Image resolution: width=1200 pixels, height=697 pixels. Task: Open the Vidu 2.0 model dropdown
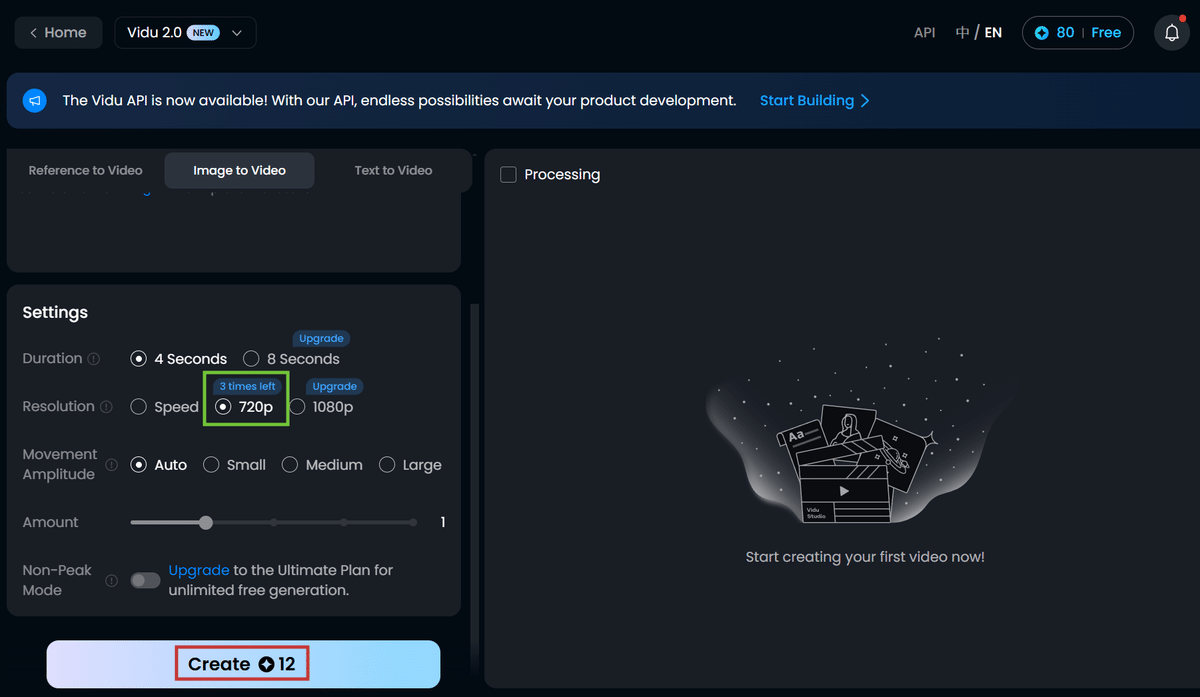click(185, 33)
